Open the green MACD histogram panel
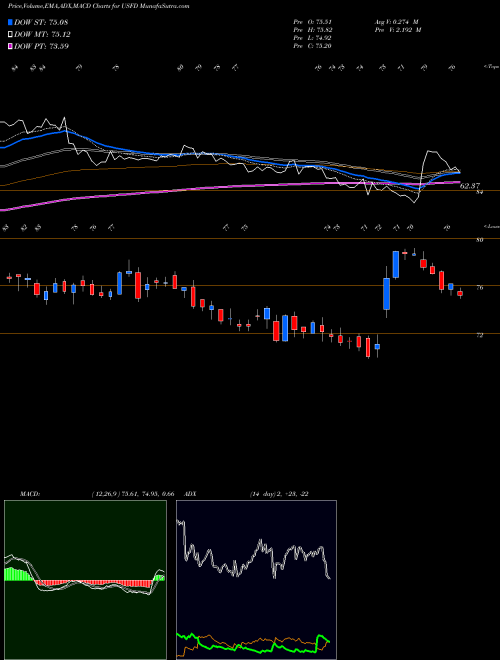This screenshot has height=660, width=500. click(x=85, y=580)
